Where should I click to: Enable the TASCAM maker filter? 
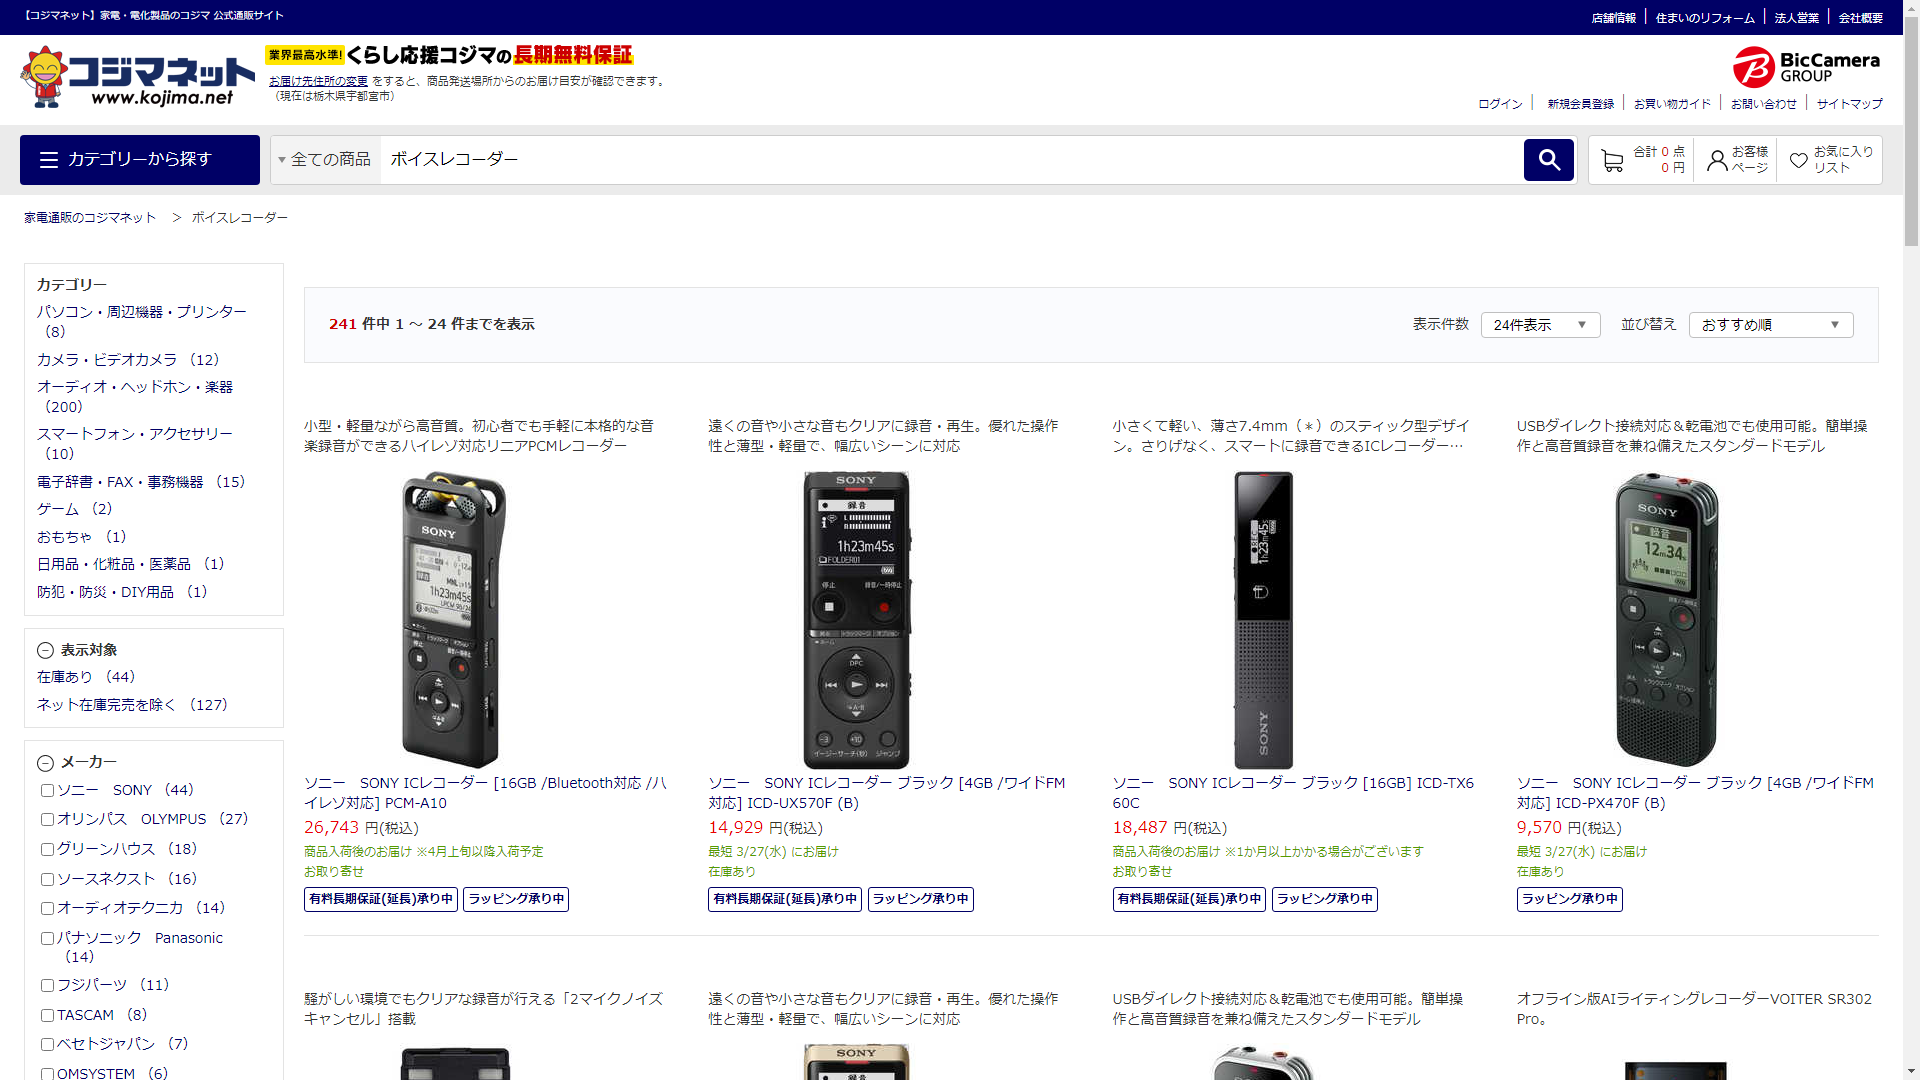(47, 1016)
